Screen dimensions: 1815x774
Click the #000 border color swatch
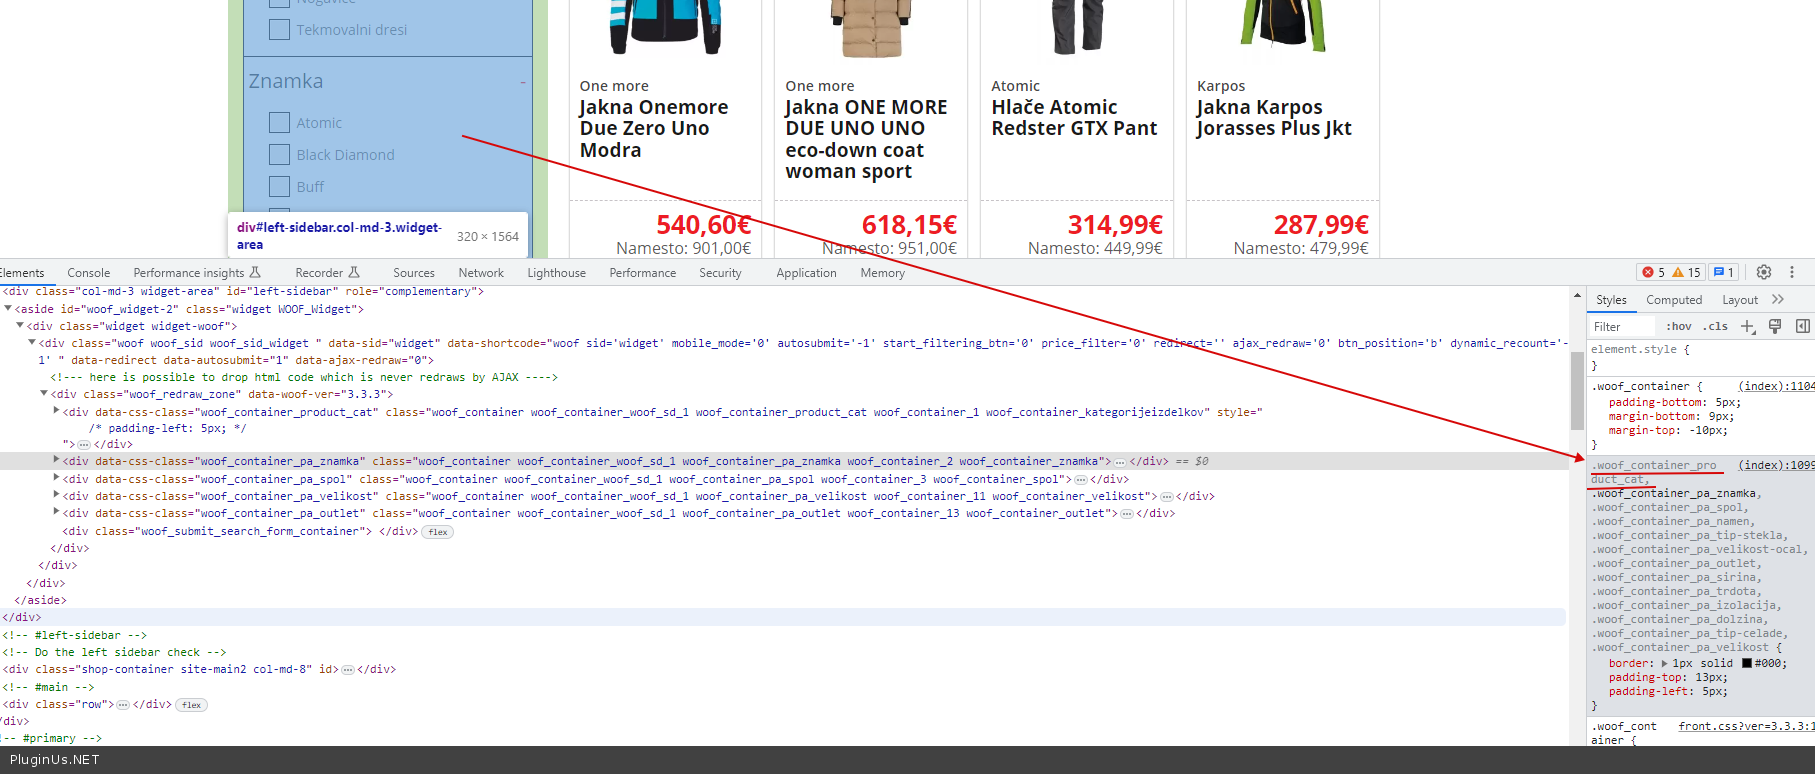[1747, 663]
